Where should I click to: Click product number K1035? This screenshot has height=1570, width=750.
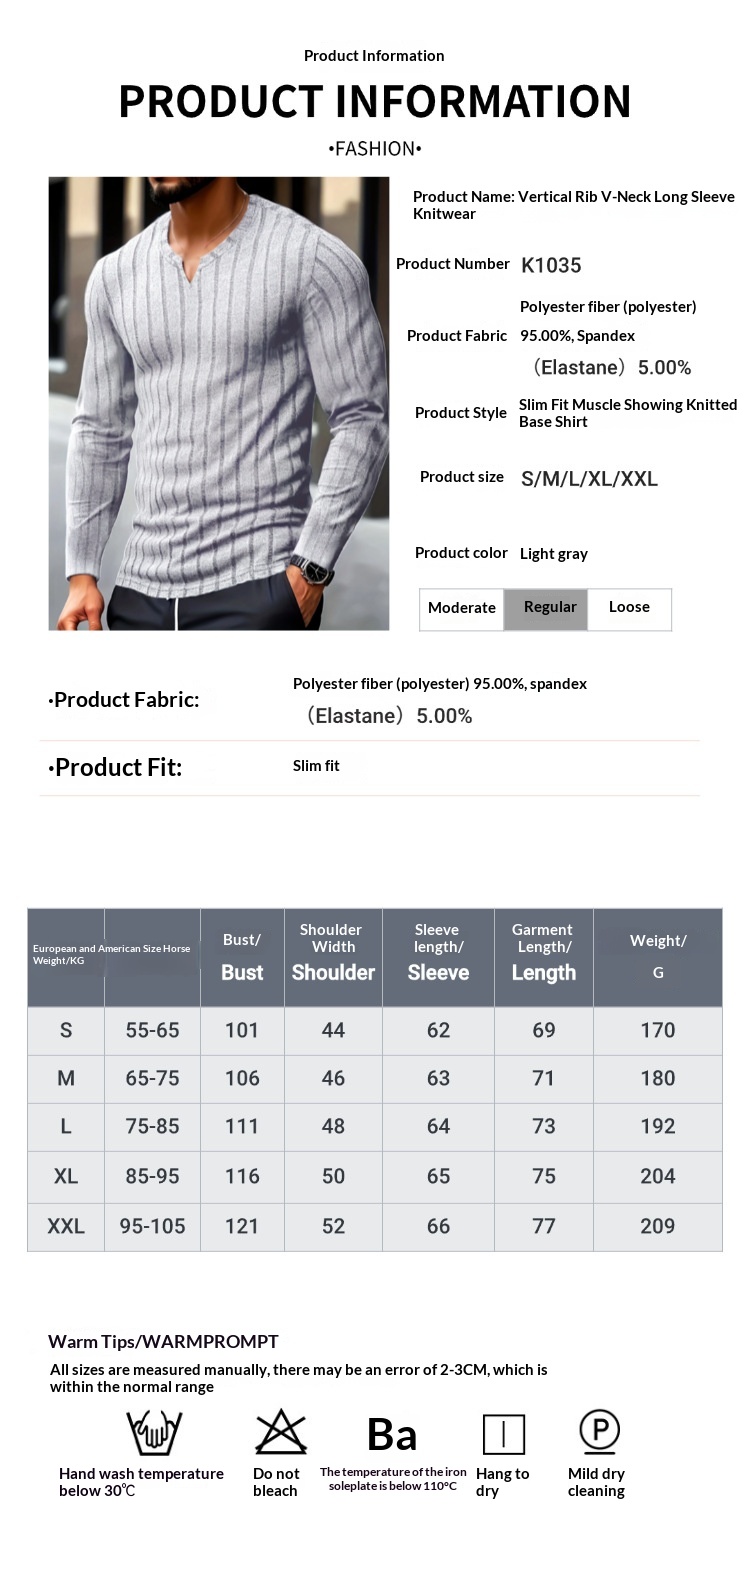pos(551,265)
